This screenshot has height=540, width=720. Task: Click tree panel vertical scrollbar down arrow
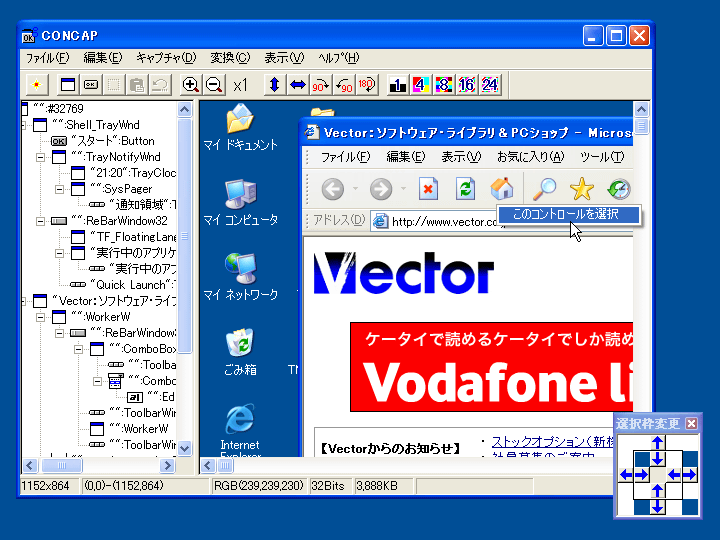(x=185, y=448)
